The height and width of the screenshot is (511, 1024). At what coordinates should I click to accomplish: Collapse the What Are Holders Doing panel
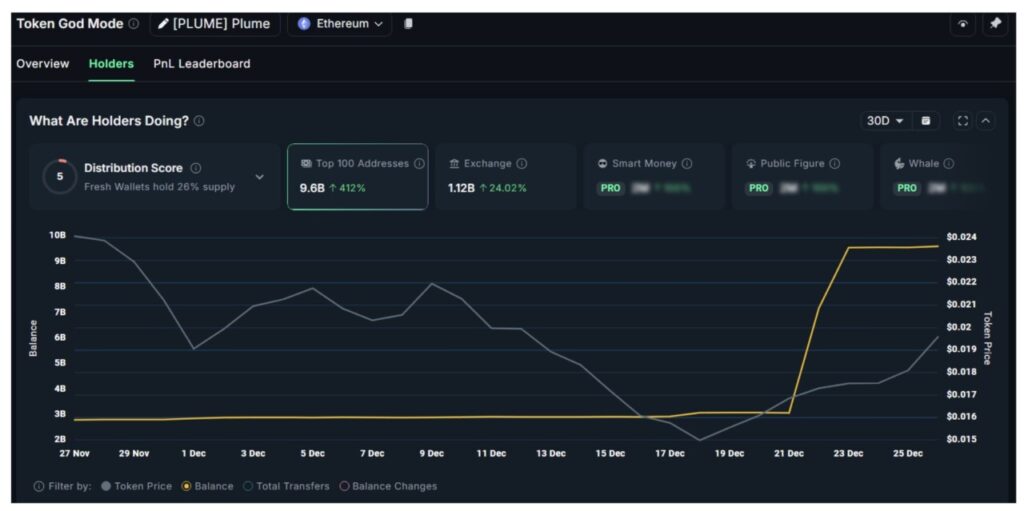pyautogui.click(x=986, y=121)
